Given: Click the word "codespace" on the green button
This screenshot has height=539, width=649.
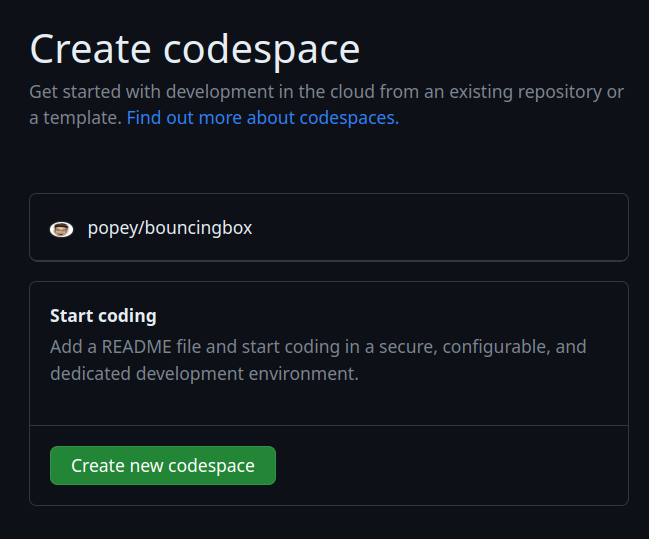Looking at the screenshot, I should click(211, 467).
